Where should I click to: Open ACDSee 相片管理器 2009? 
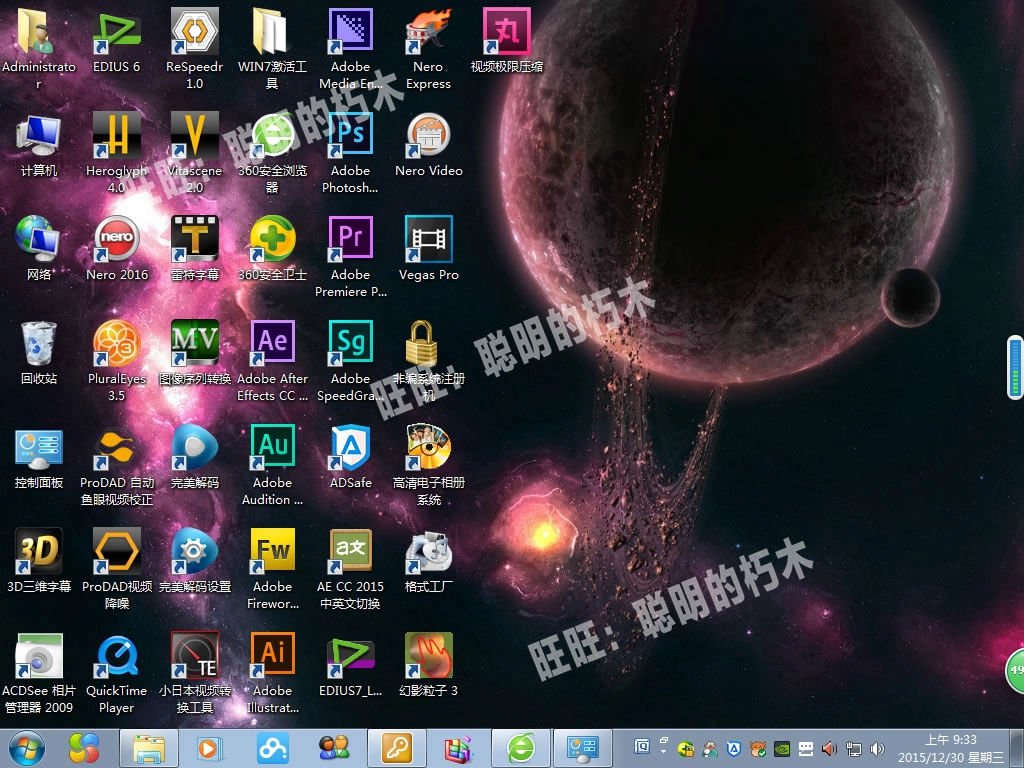(x=38, y=655)
